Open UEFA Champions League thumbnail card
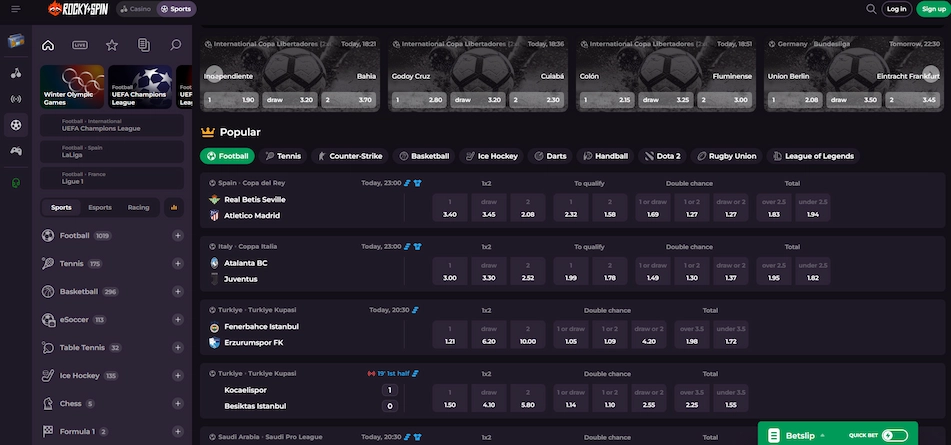Image resolution: width=951 pixels, height=445 pixels. click(140, 87)
